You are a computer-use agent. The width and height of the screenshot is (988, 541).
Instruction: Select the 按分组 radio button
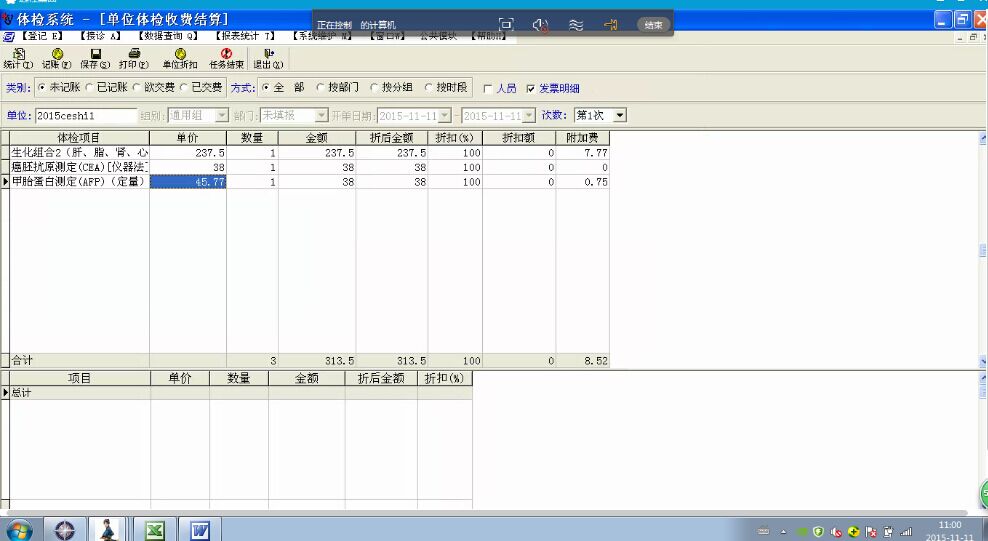pos(374,88)
